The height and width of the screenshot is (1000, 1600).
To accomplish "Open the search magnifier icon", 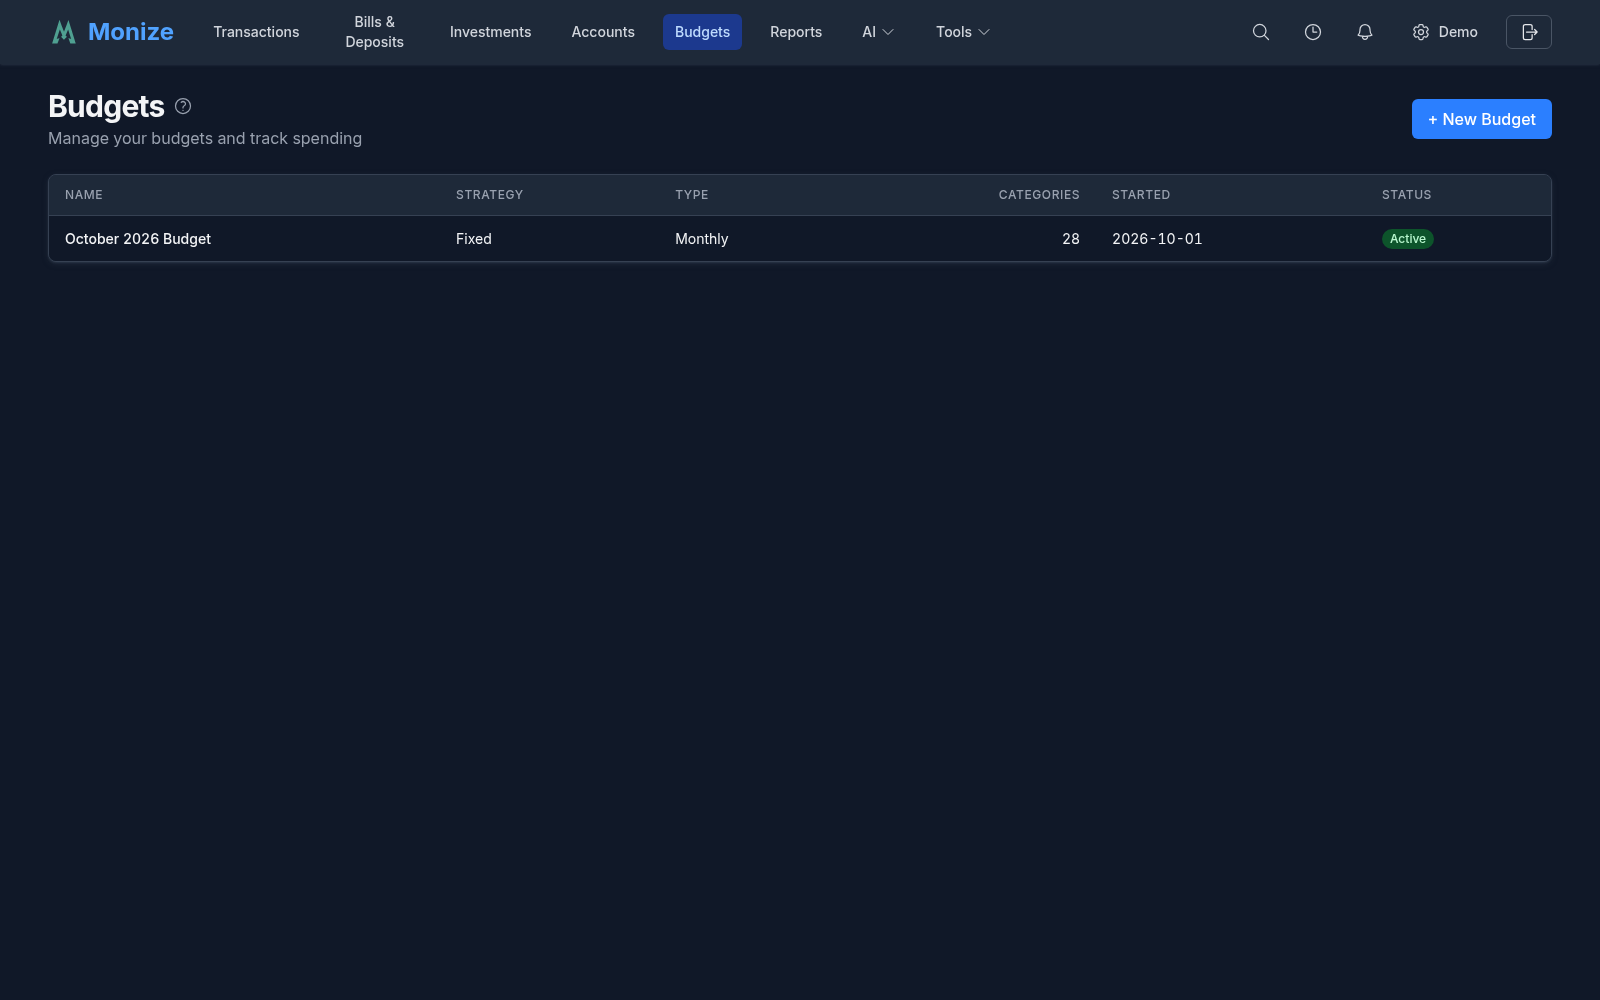I will (x=1261, y=32).
